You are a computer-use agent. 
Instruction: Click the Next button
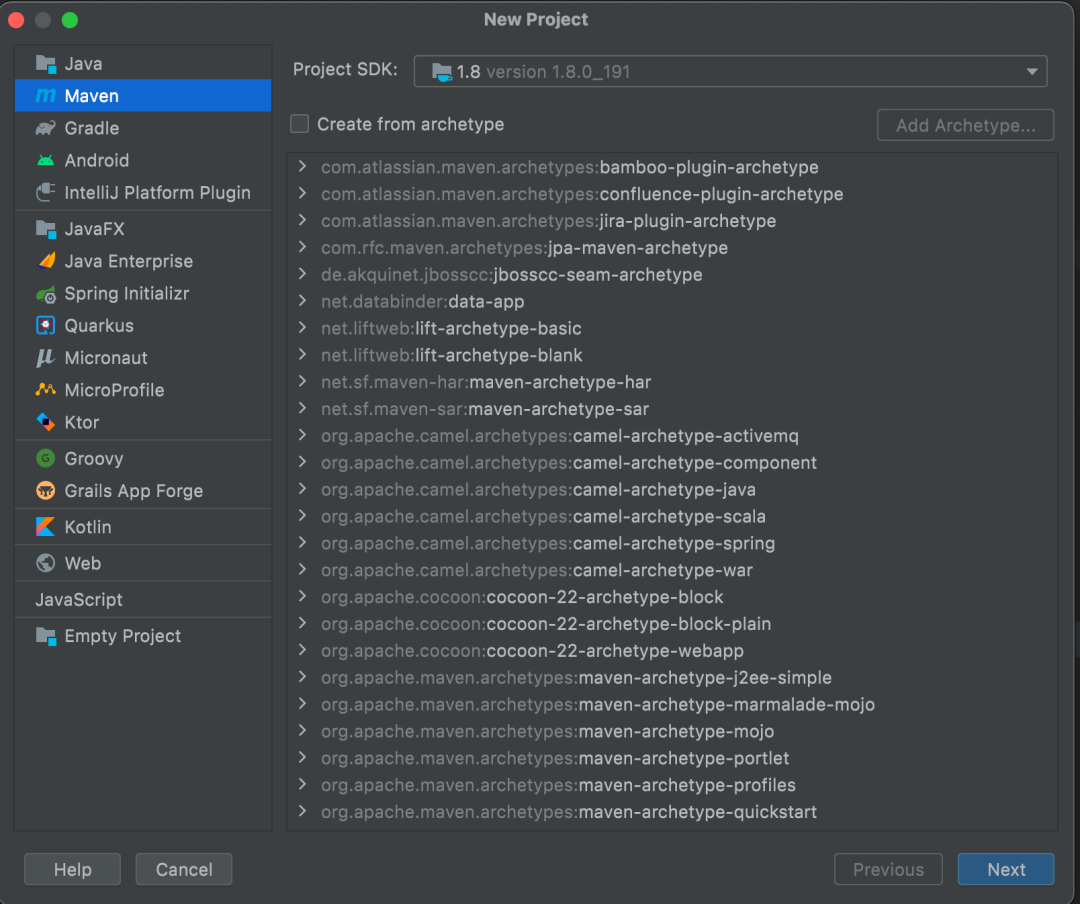[x=1006, y=870]
